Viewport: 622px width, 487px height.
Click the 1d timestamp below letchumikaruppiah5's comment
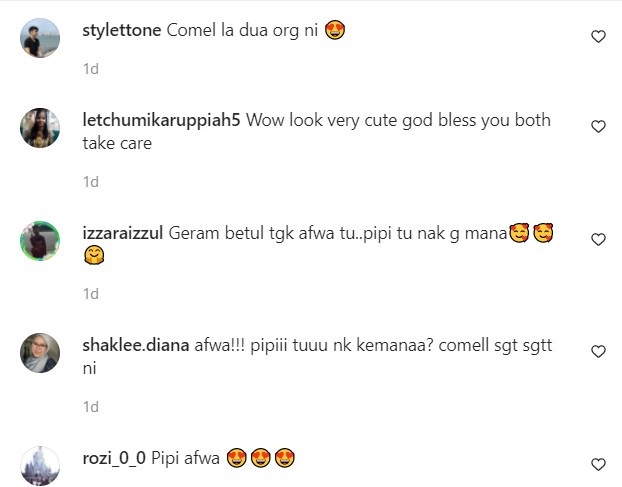91,182
